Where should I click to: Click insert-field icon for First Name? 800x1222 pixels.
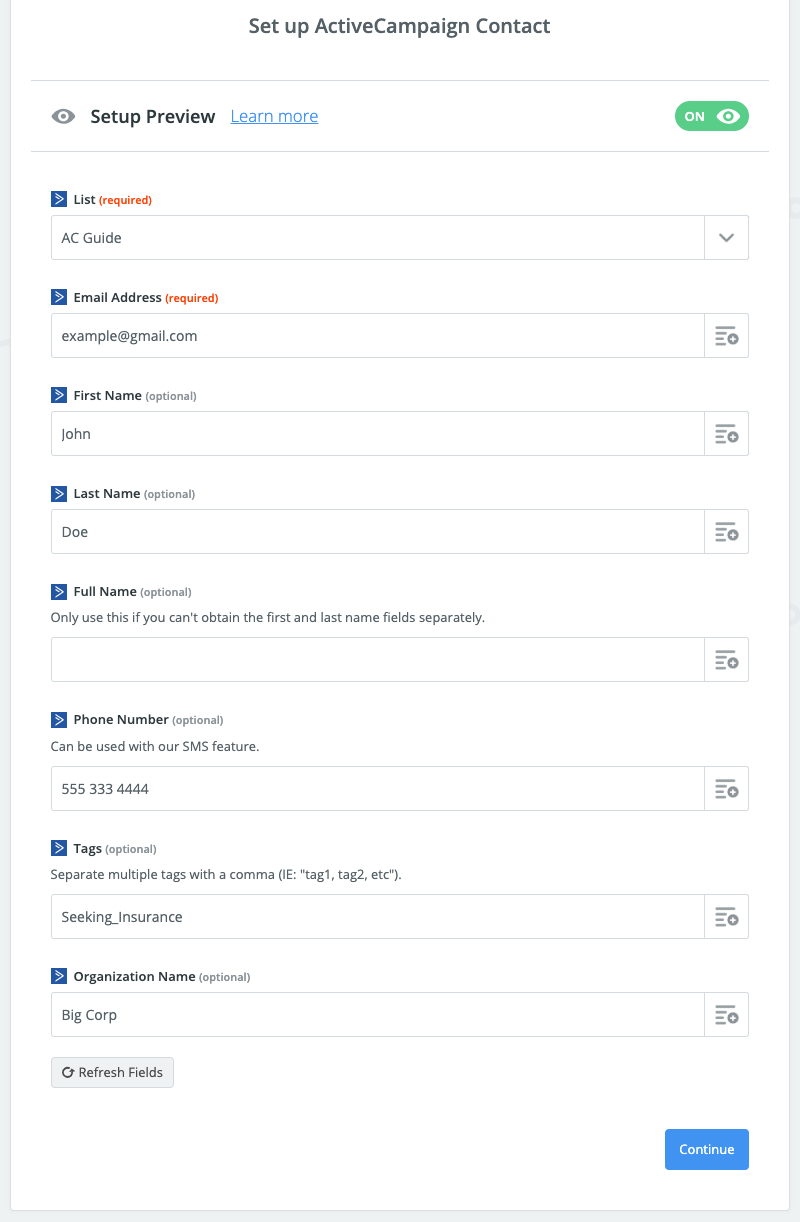(726, 434)
